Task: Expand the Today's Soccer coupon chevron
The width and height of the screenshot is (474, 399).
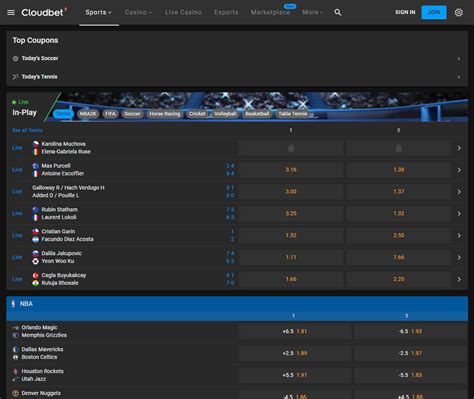Action: (x=459, y=59)
